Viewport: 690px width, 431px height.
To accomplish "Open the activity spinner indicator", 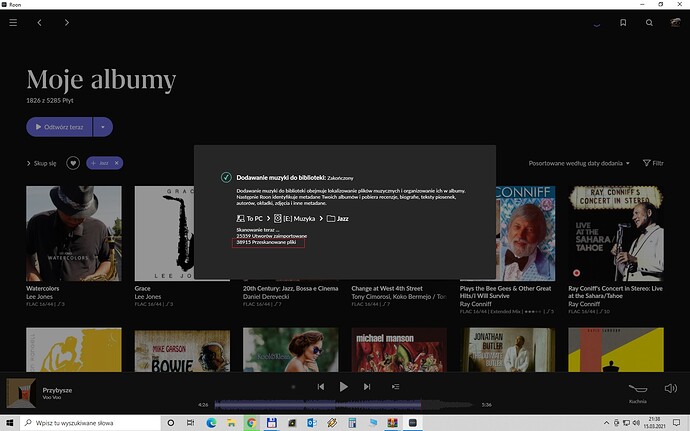I will point(597,24).
